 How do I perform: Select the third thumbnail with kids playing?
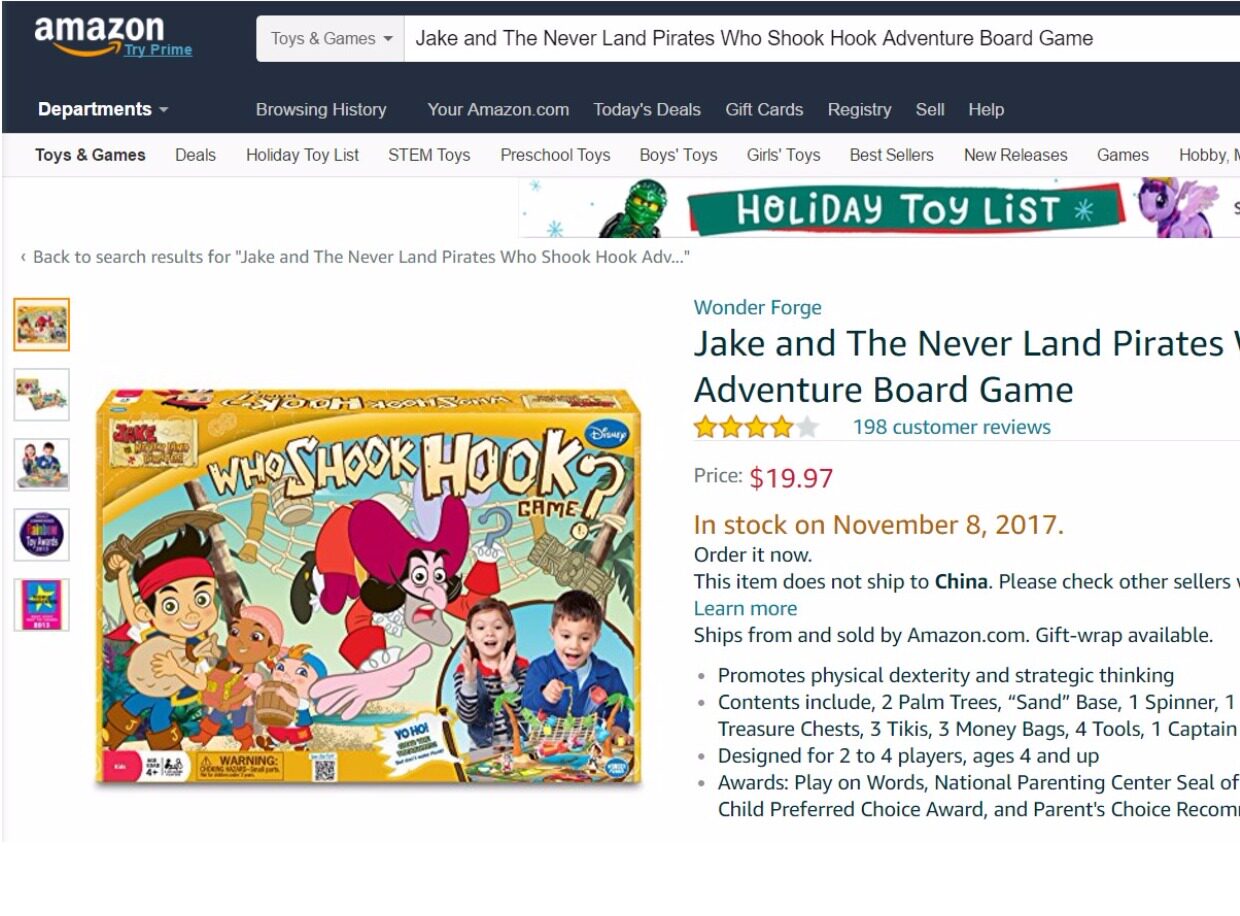[x=41, y=464]
